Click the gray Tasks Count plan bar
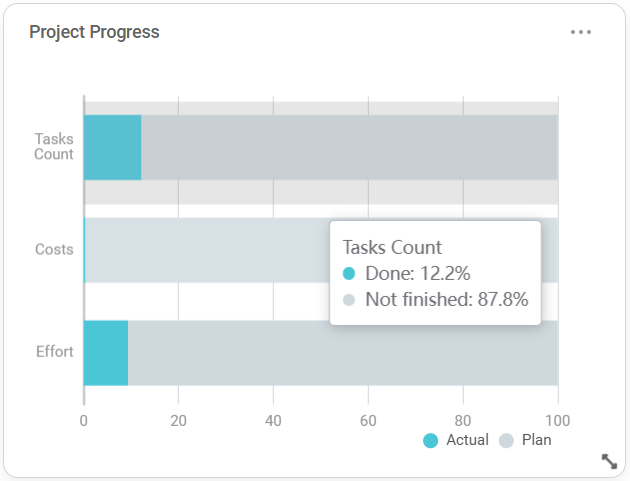Image resolution: width=630 pixels, height=481 pixels. (348, 147)
